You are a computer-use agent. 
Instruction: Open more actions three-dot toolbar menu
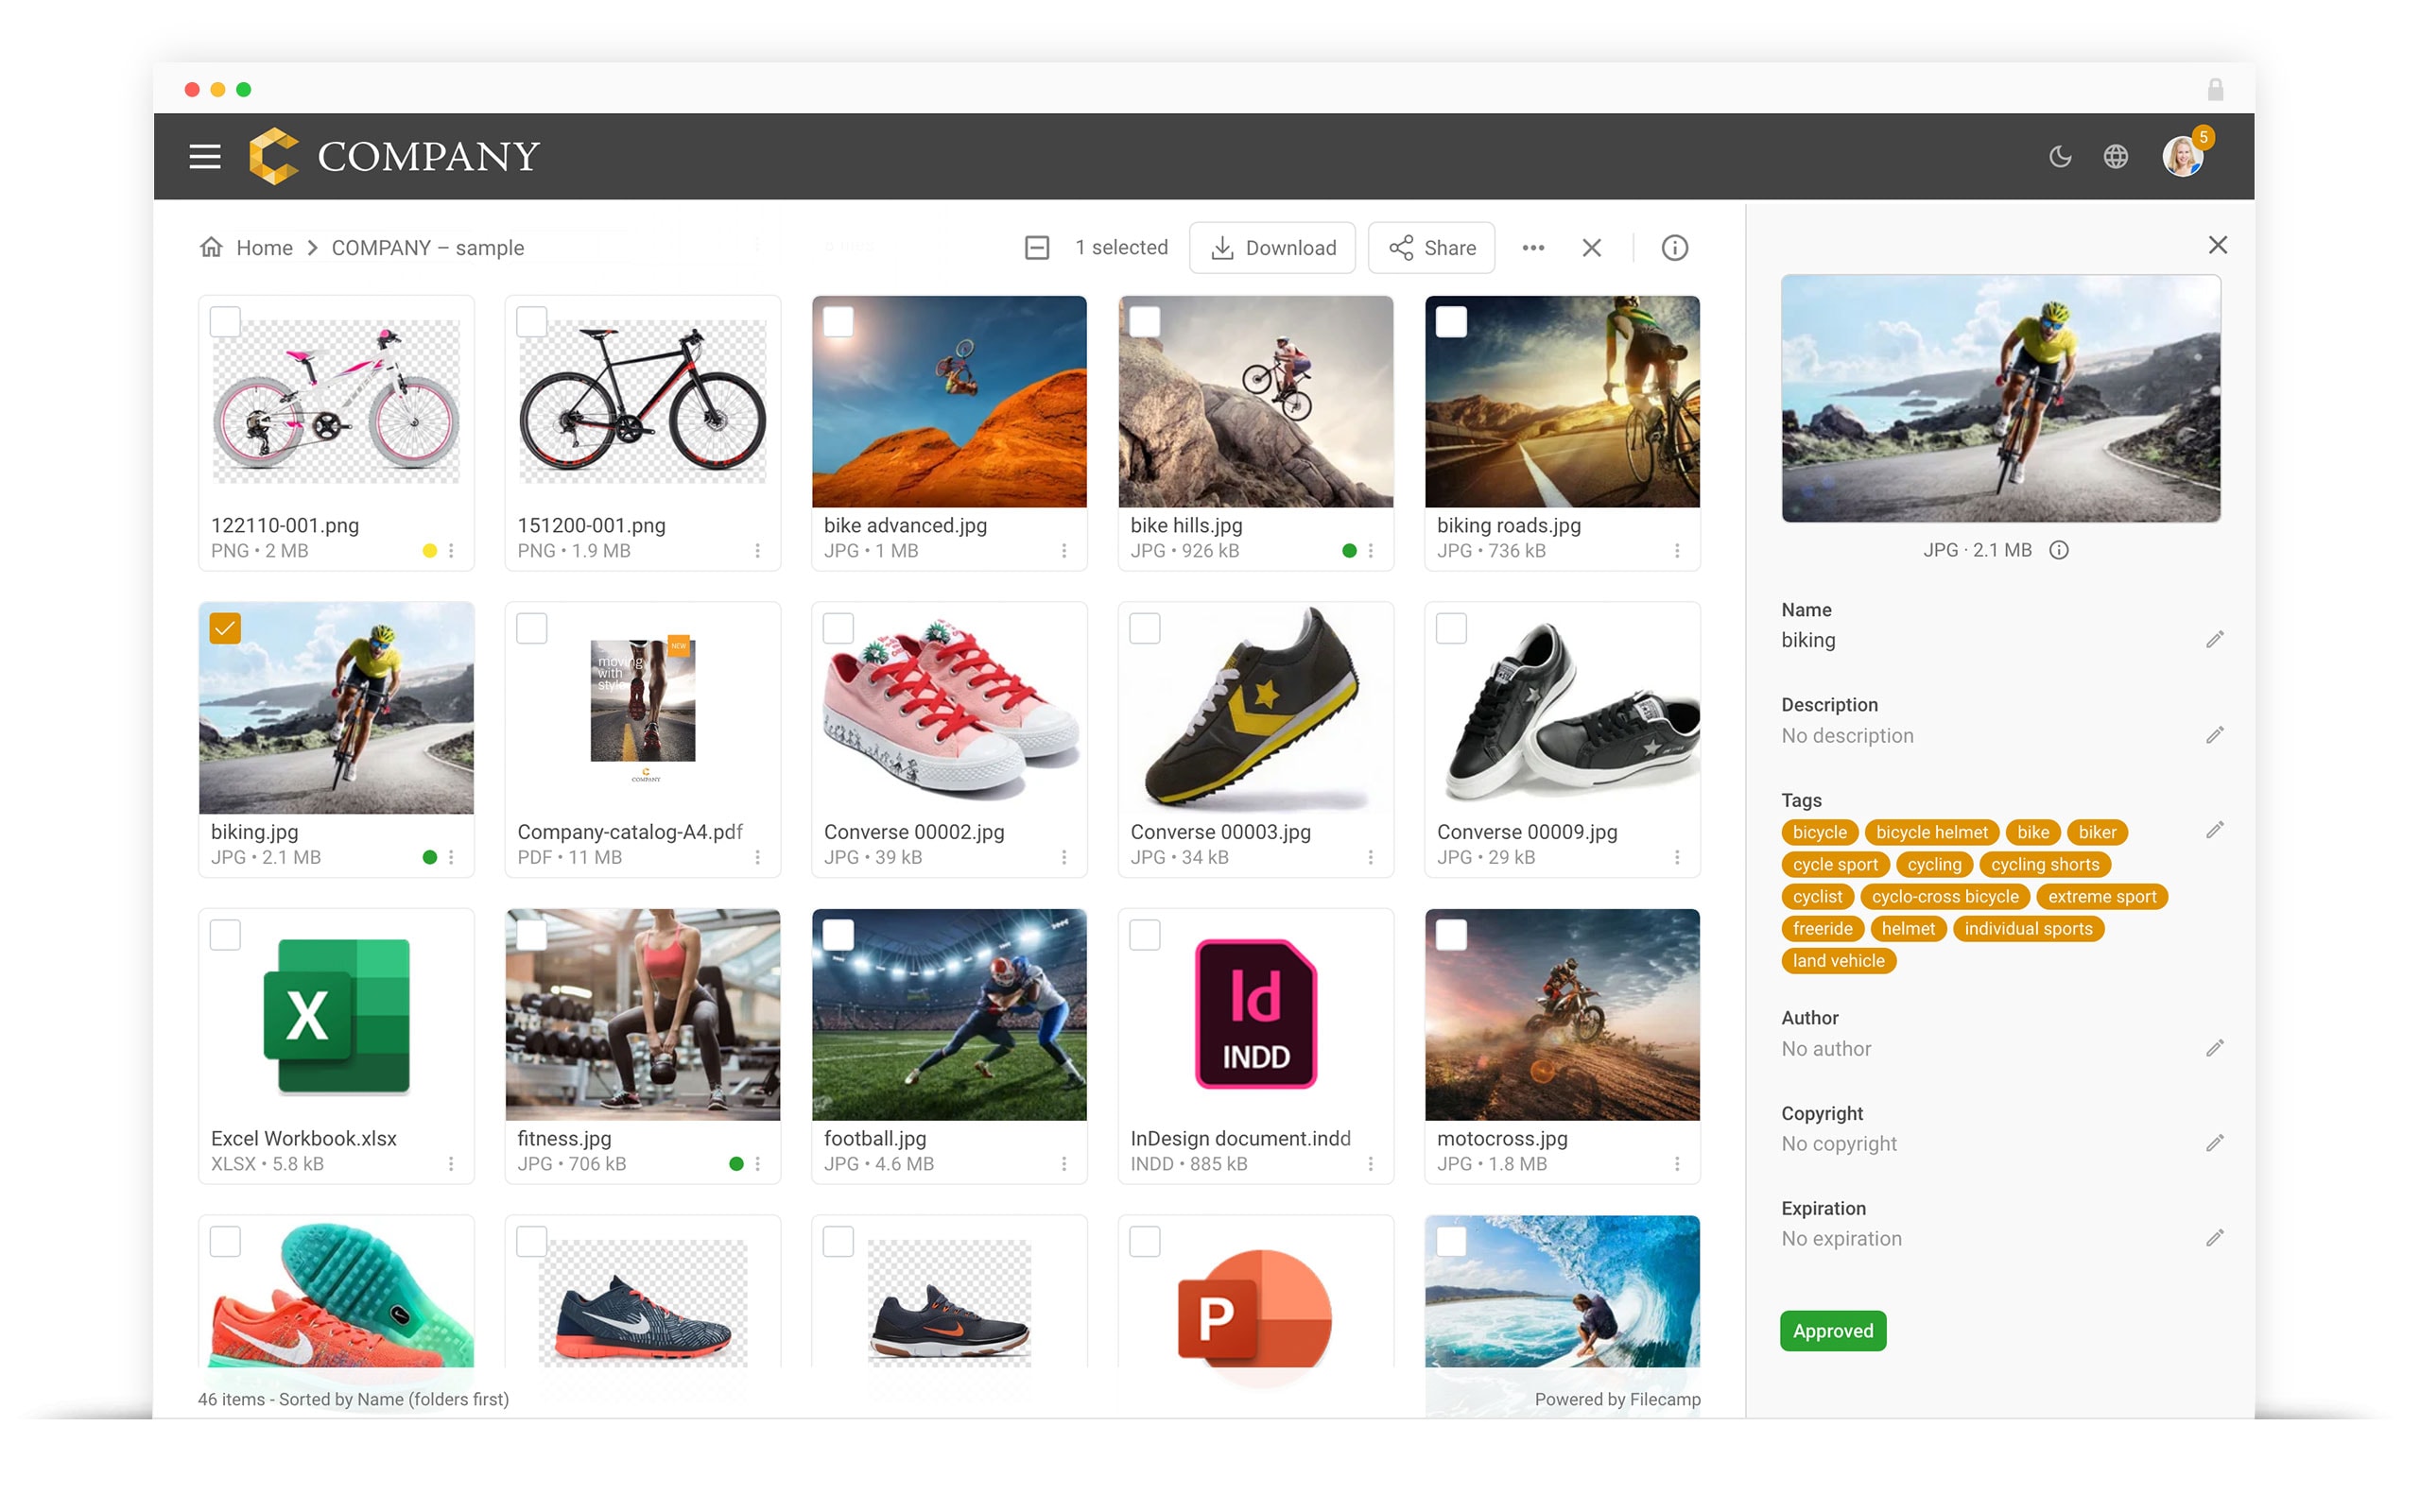click(x=1533, y=247)
